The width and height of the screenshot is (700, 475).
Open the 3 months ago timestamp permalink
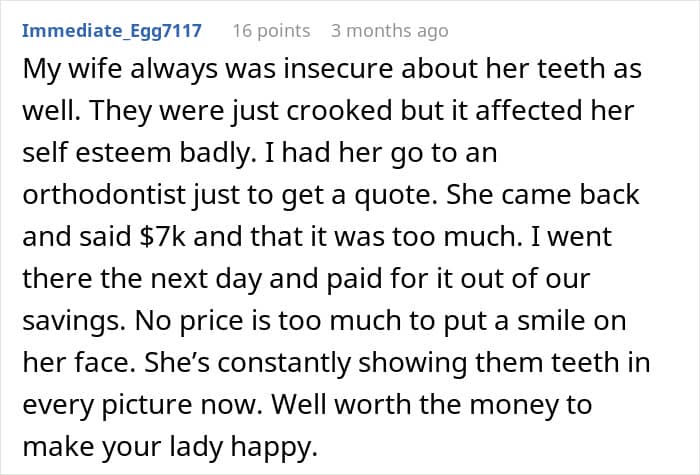(x=390, y=31)
